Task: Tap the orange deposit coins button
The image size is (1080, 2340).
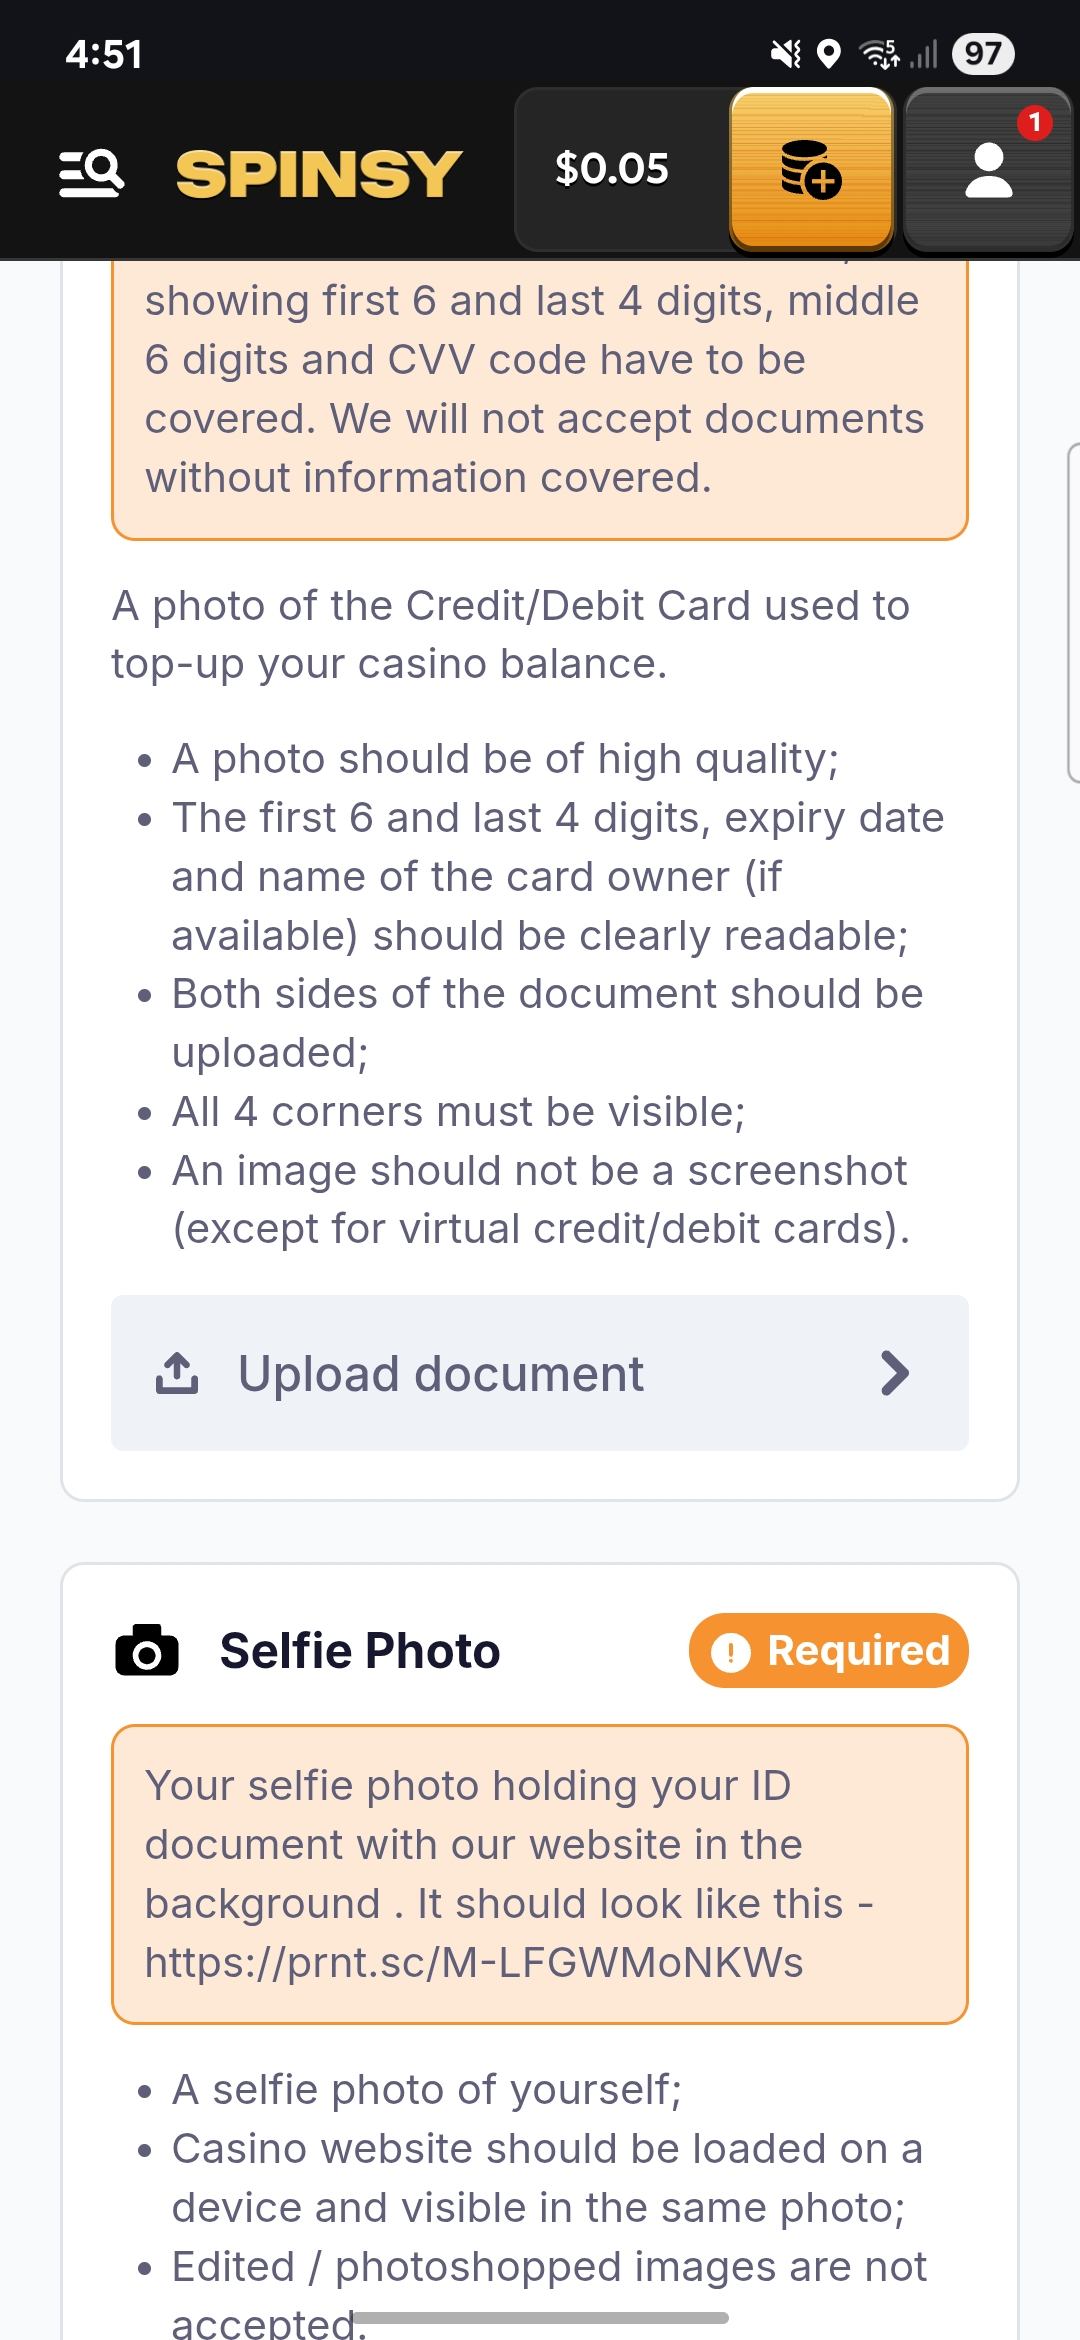Action: (x=811, y=168)
